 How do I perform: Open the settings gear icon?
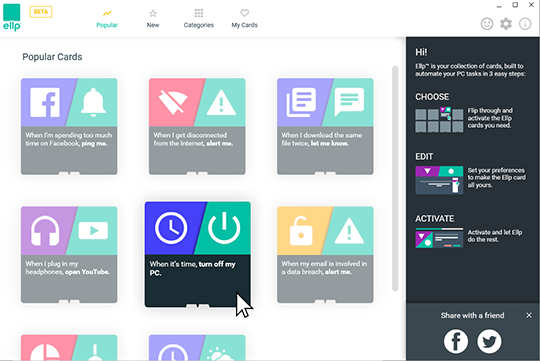tap(506, 24)
